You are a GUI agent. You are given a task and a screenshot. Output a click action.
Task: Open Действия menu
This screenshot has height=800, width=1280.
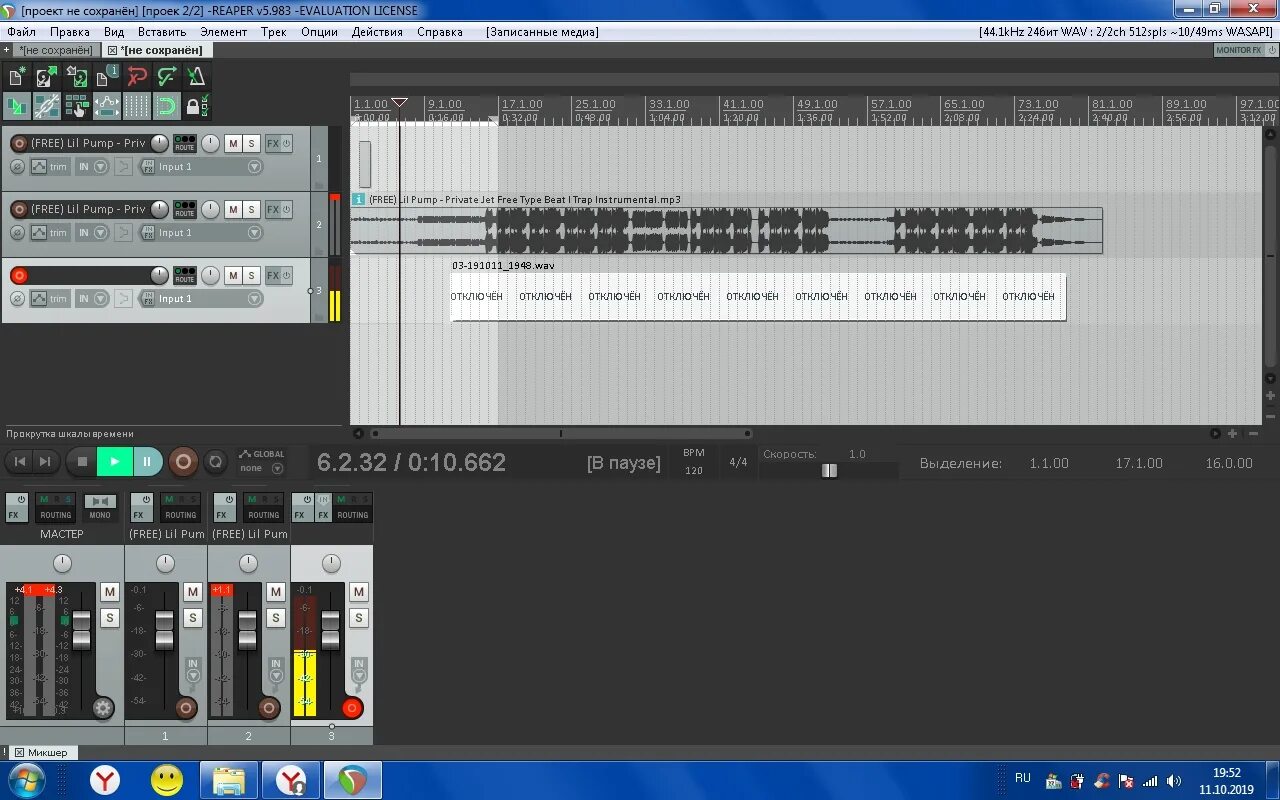(x=377, y=32)
